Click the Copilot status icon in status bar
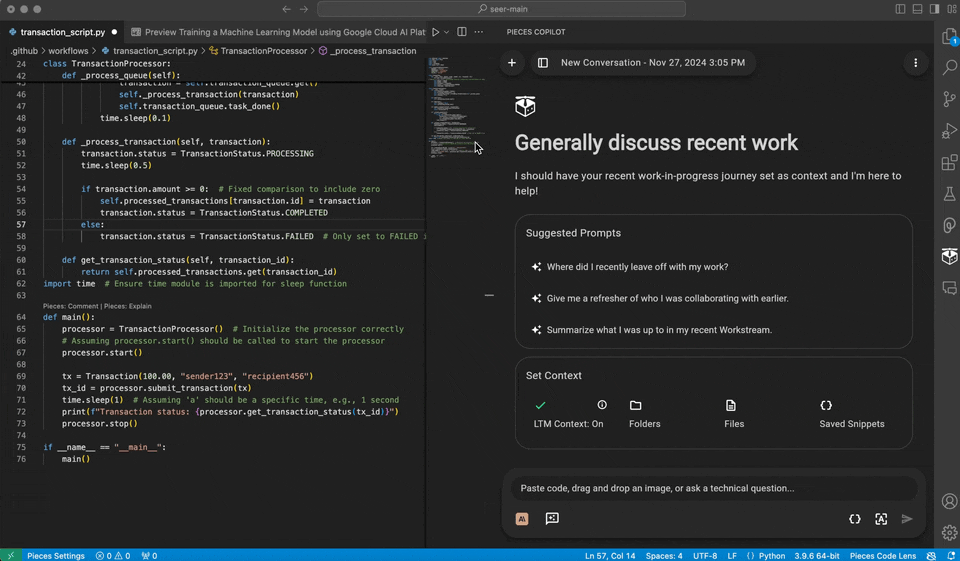960x561 pixels. [931, 555]
